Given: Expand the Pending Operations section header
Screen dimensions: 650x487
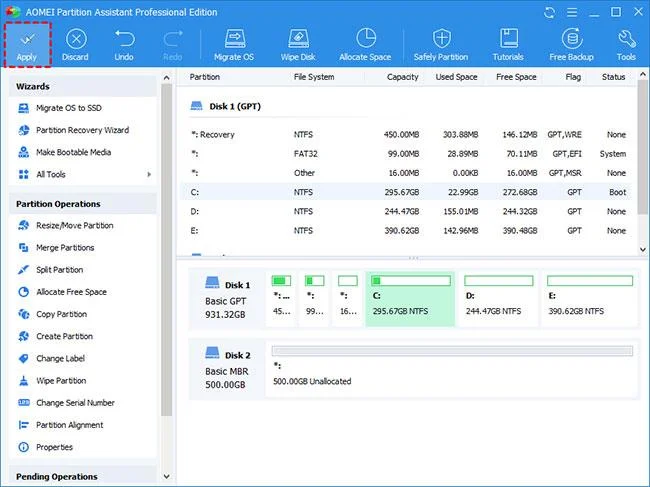Looking at the screenshot, I should pyautogui.click(x=83, y=477).
